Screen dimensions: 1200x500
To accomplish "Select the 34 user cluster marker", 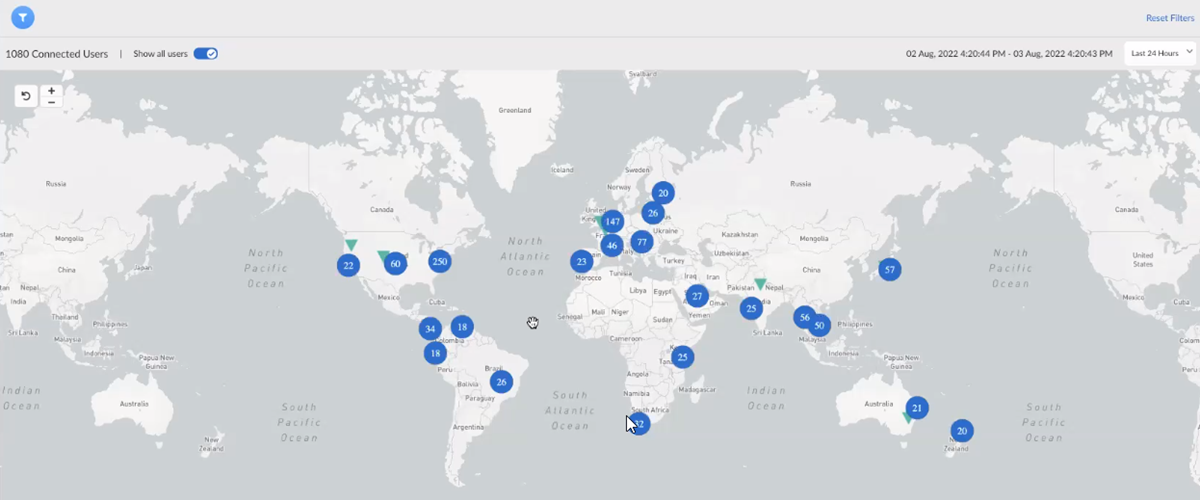I will coord(430,328).
